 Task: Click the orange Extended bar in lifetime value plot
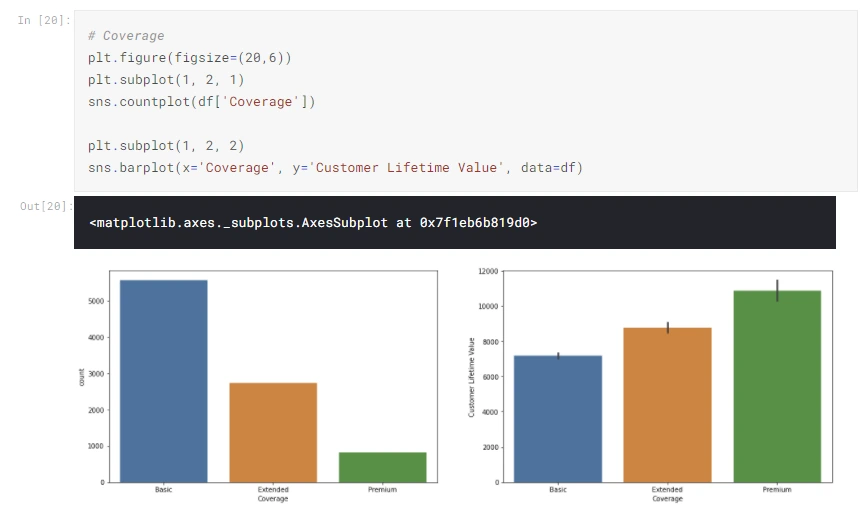click(667, 405)
